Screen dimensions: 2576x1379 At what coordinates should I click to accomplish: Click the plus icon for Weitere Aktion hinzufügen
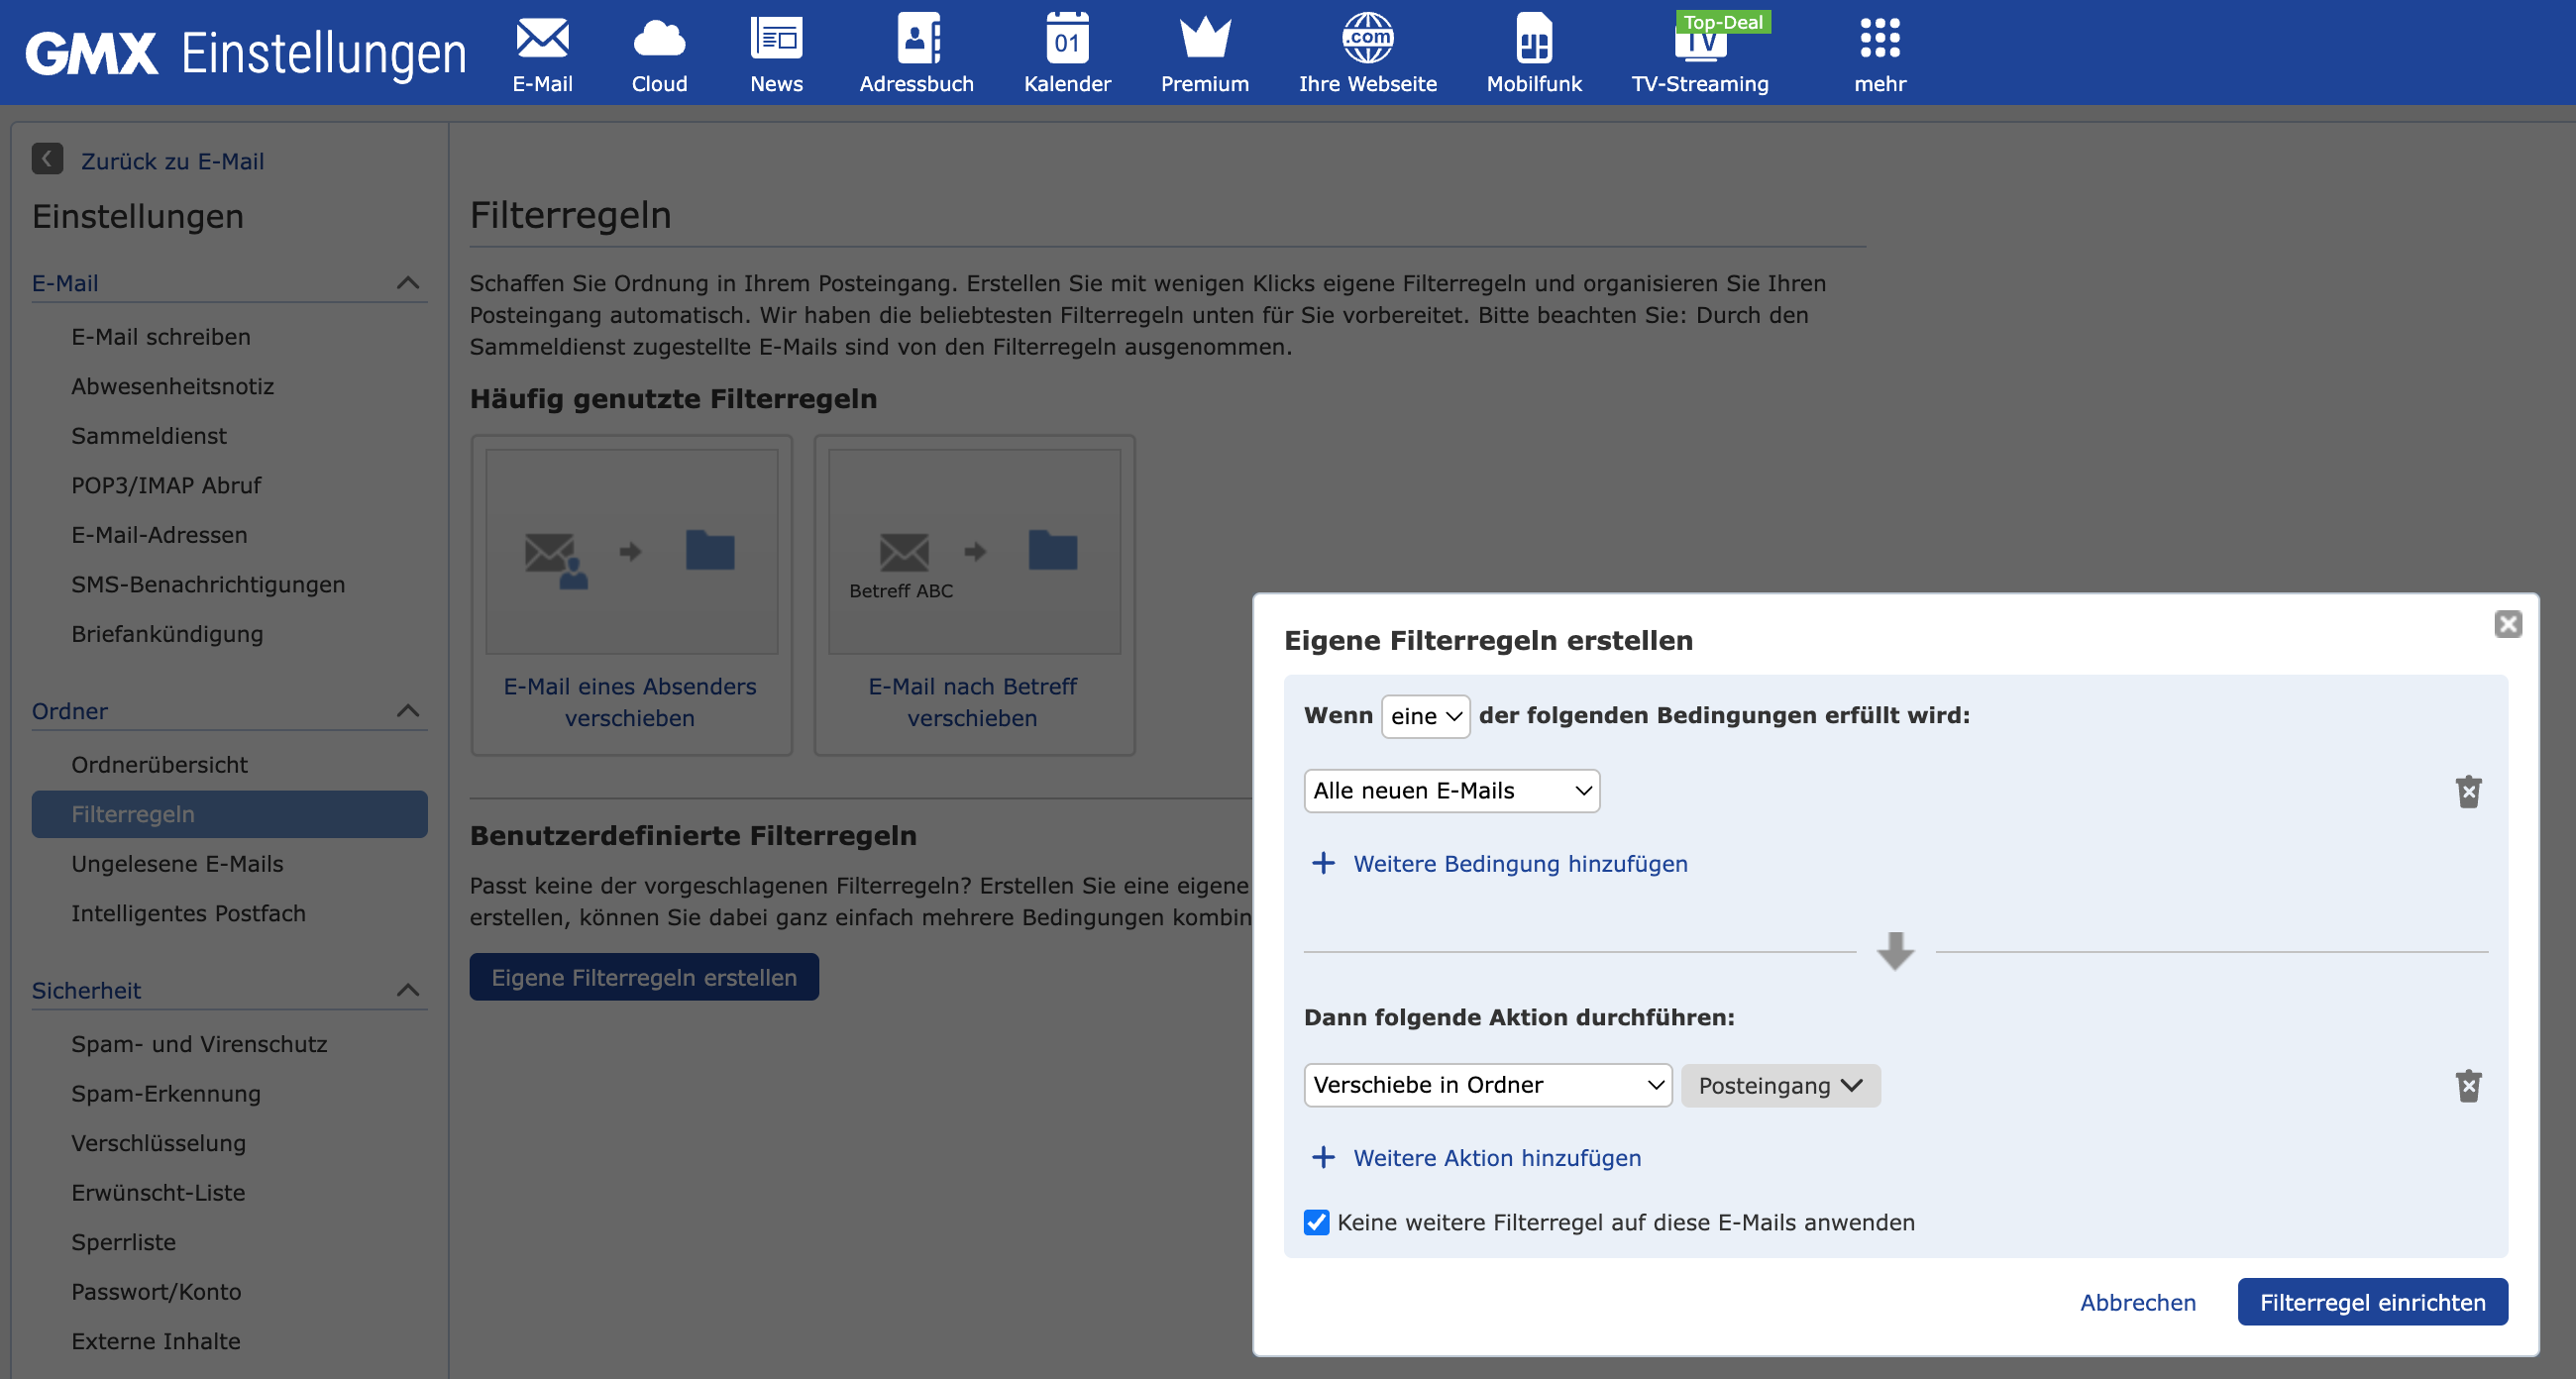click(x=1323, y=1157)
